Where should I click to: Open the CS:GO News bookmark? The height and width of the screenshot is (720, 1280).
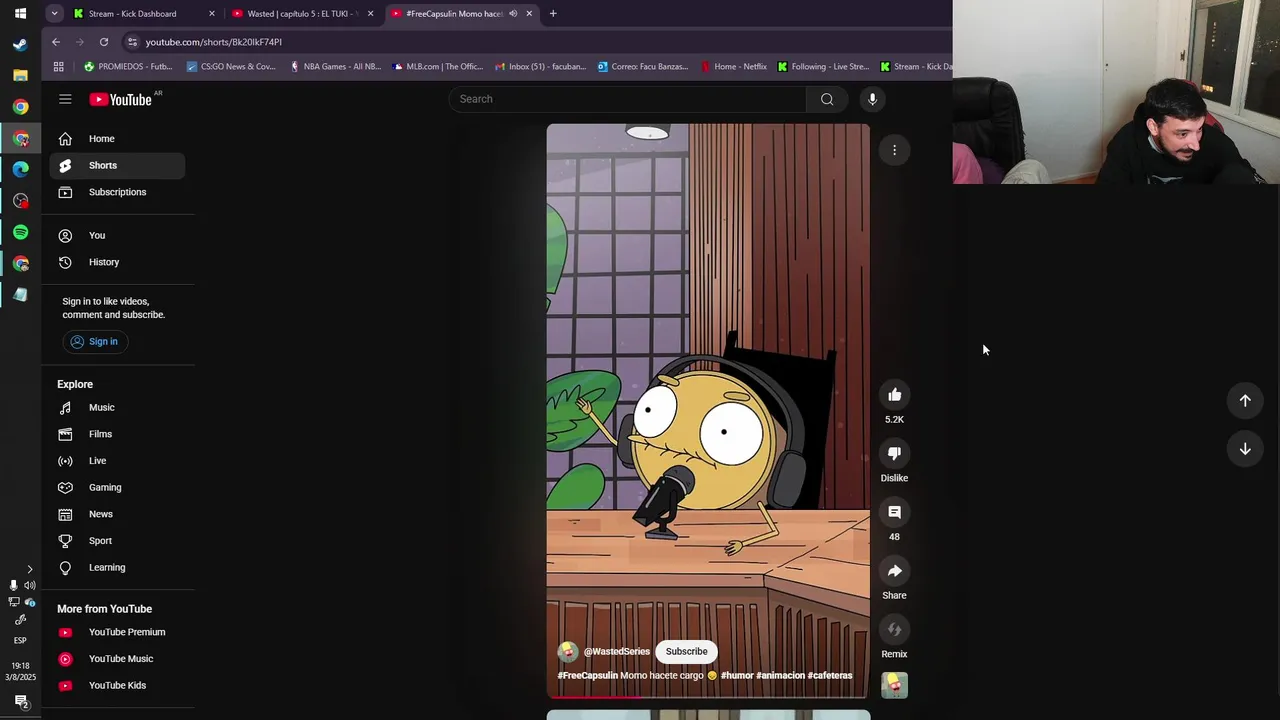231,67
